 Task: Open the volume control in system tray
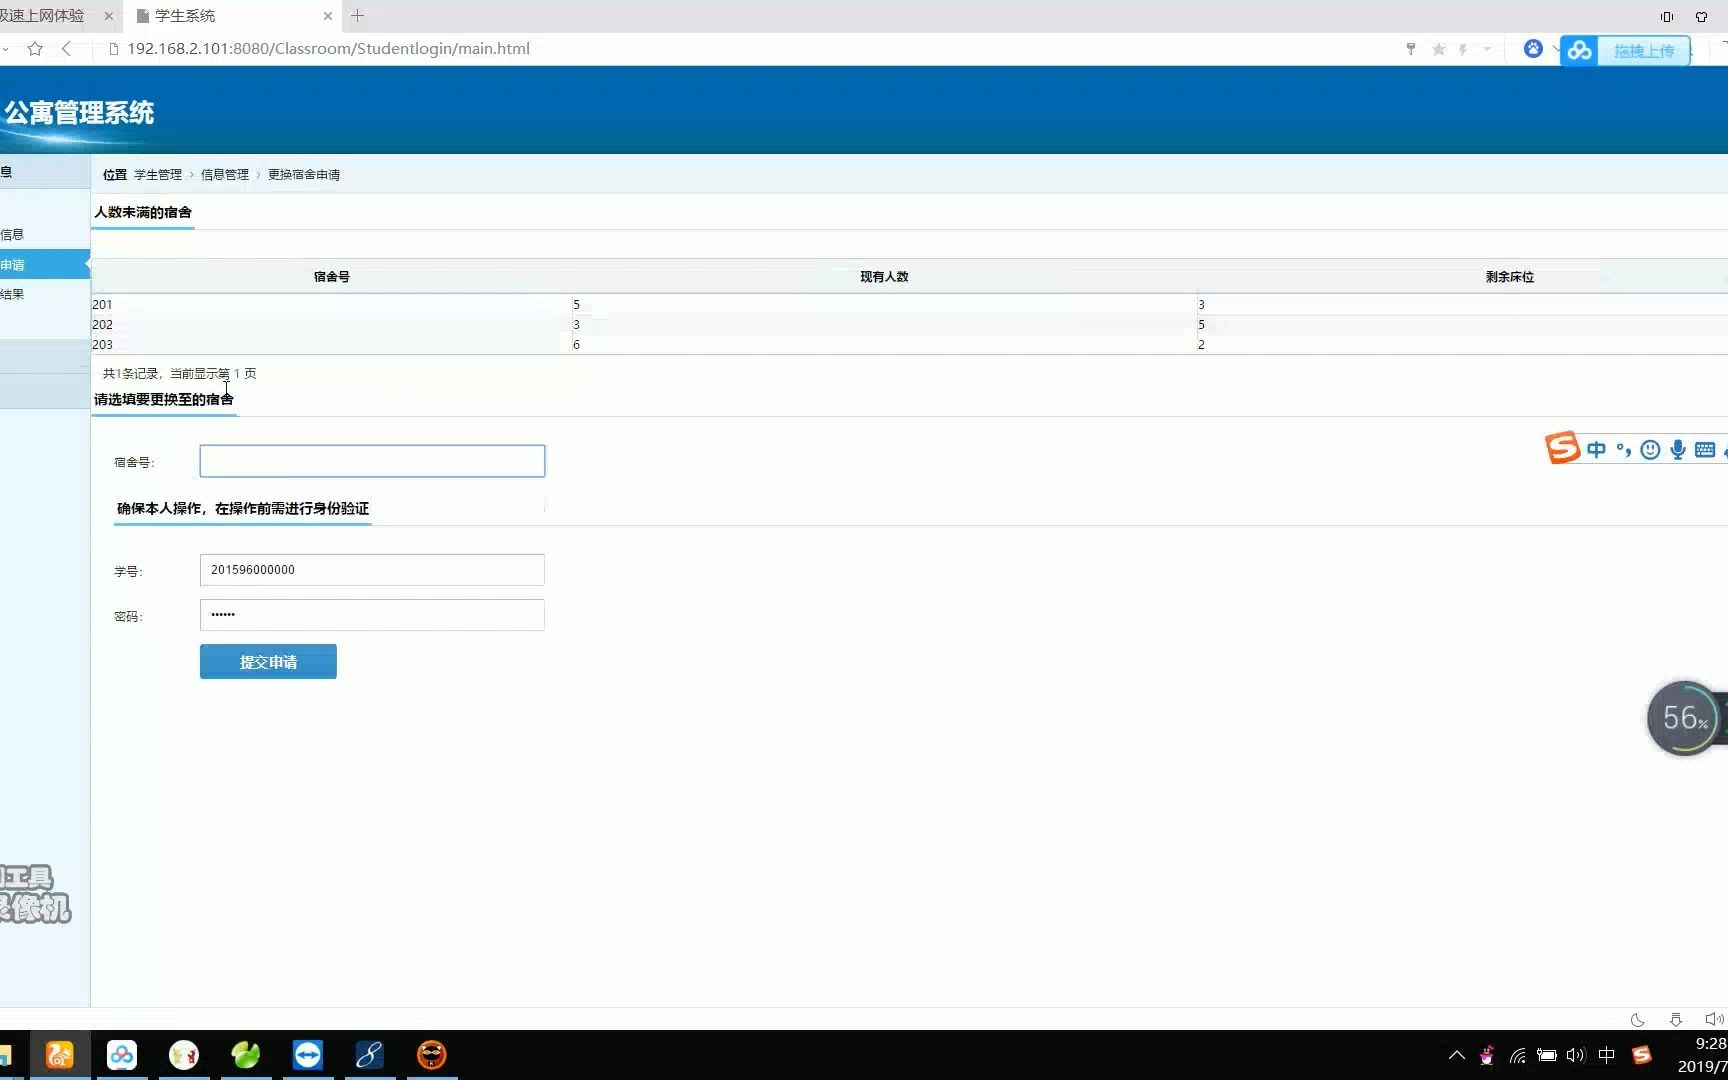point(1576,1055)
